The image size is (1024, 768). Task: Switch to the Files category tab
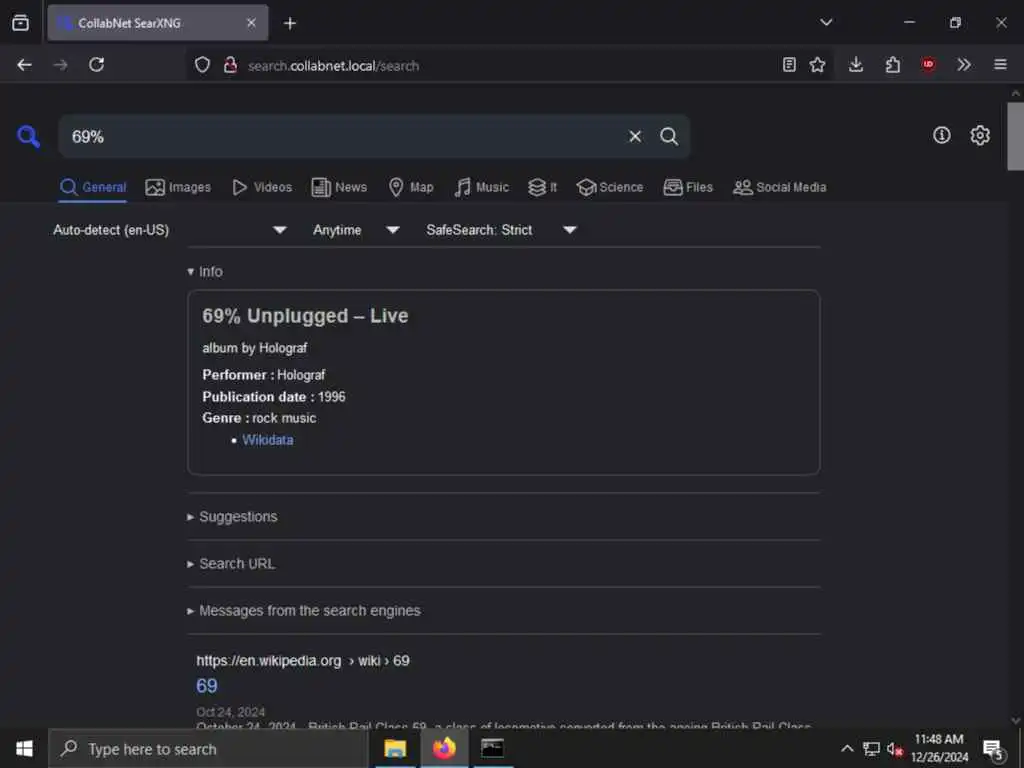[x=688, y=187]
